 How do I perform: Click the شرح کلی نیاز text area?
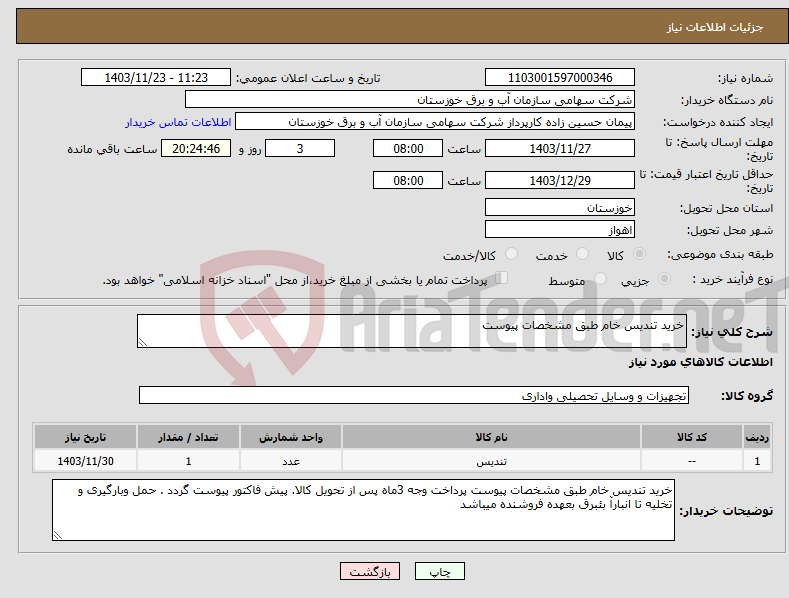[412, 331]
